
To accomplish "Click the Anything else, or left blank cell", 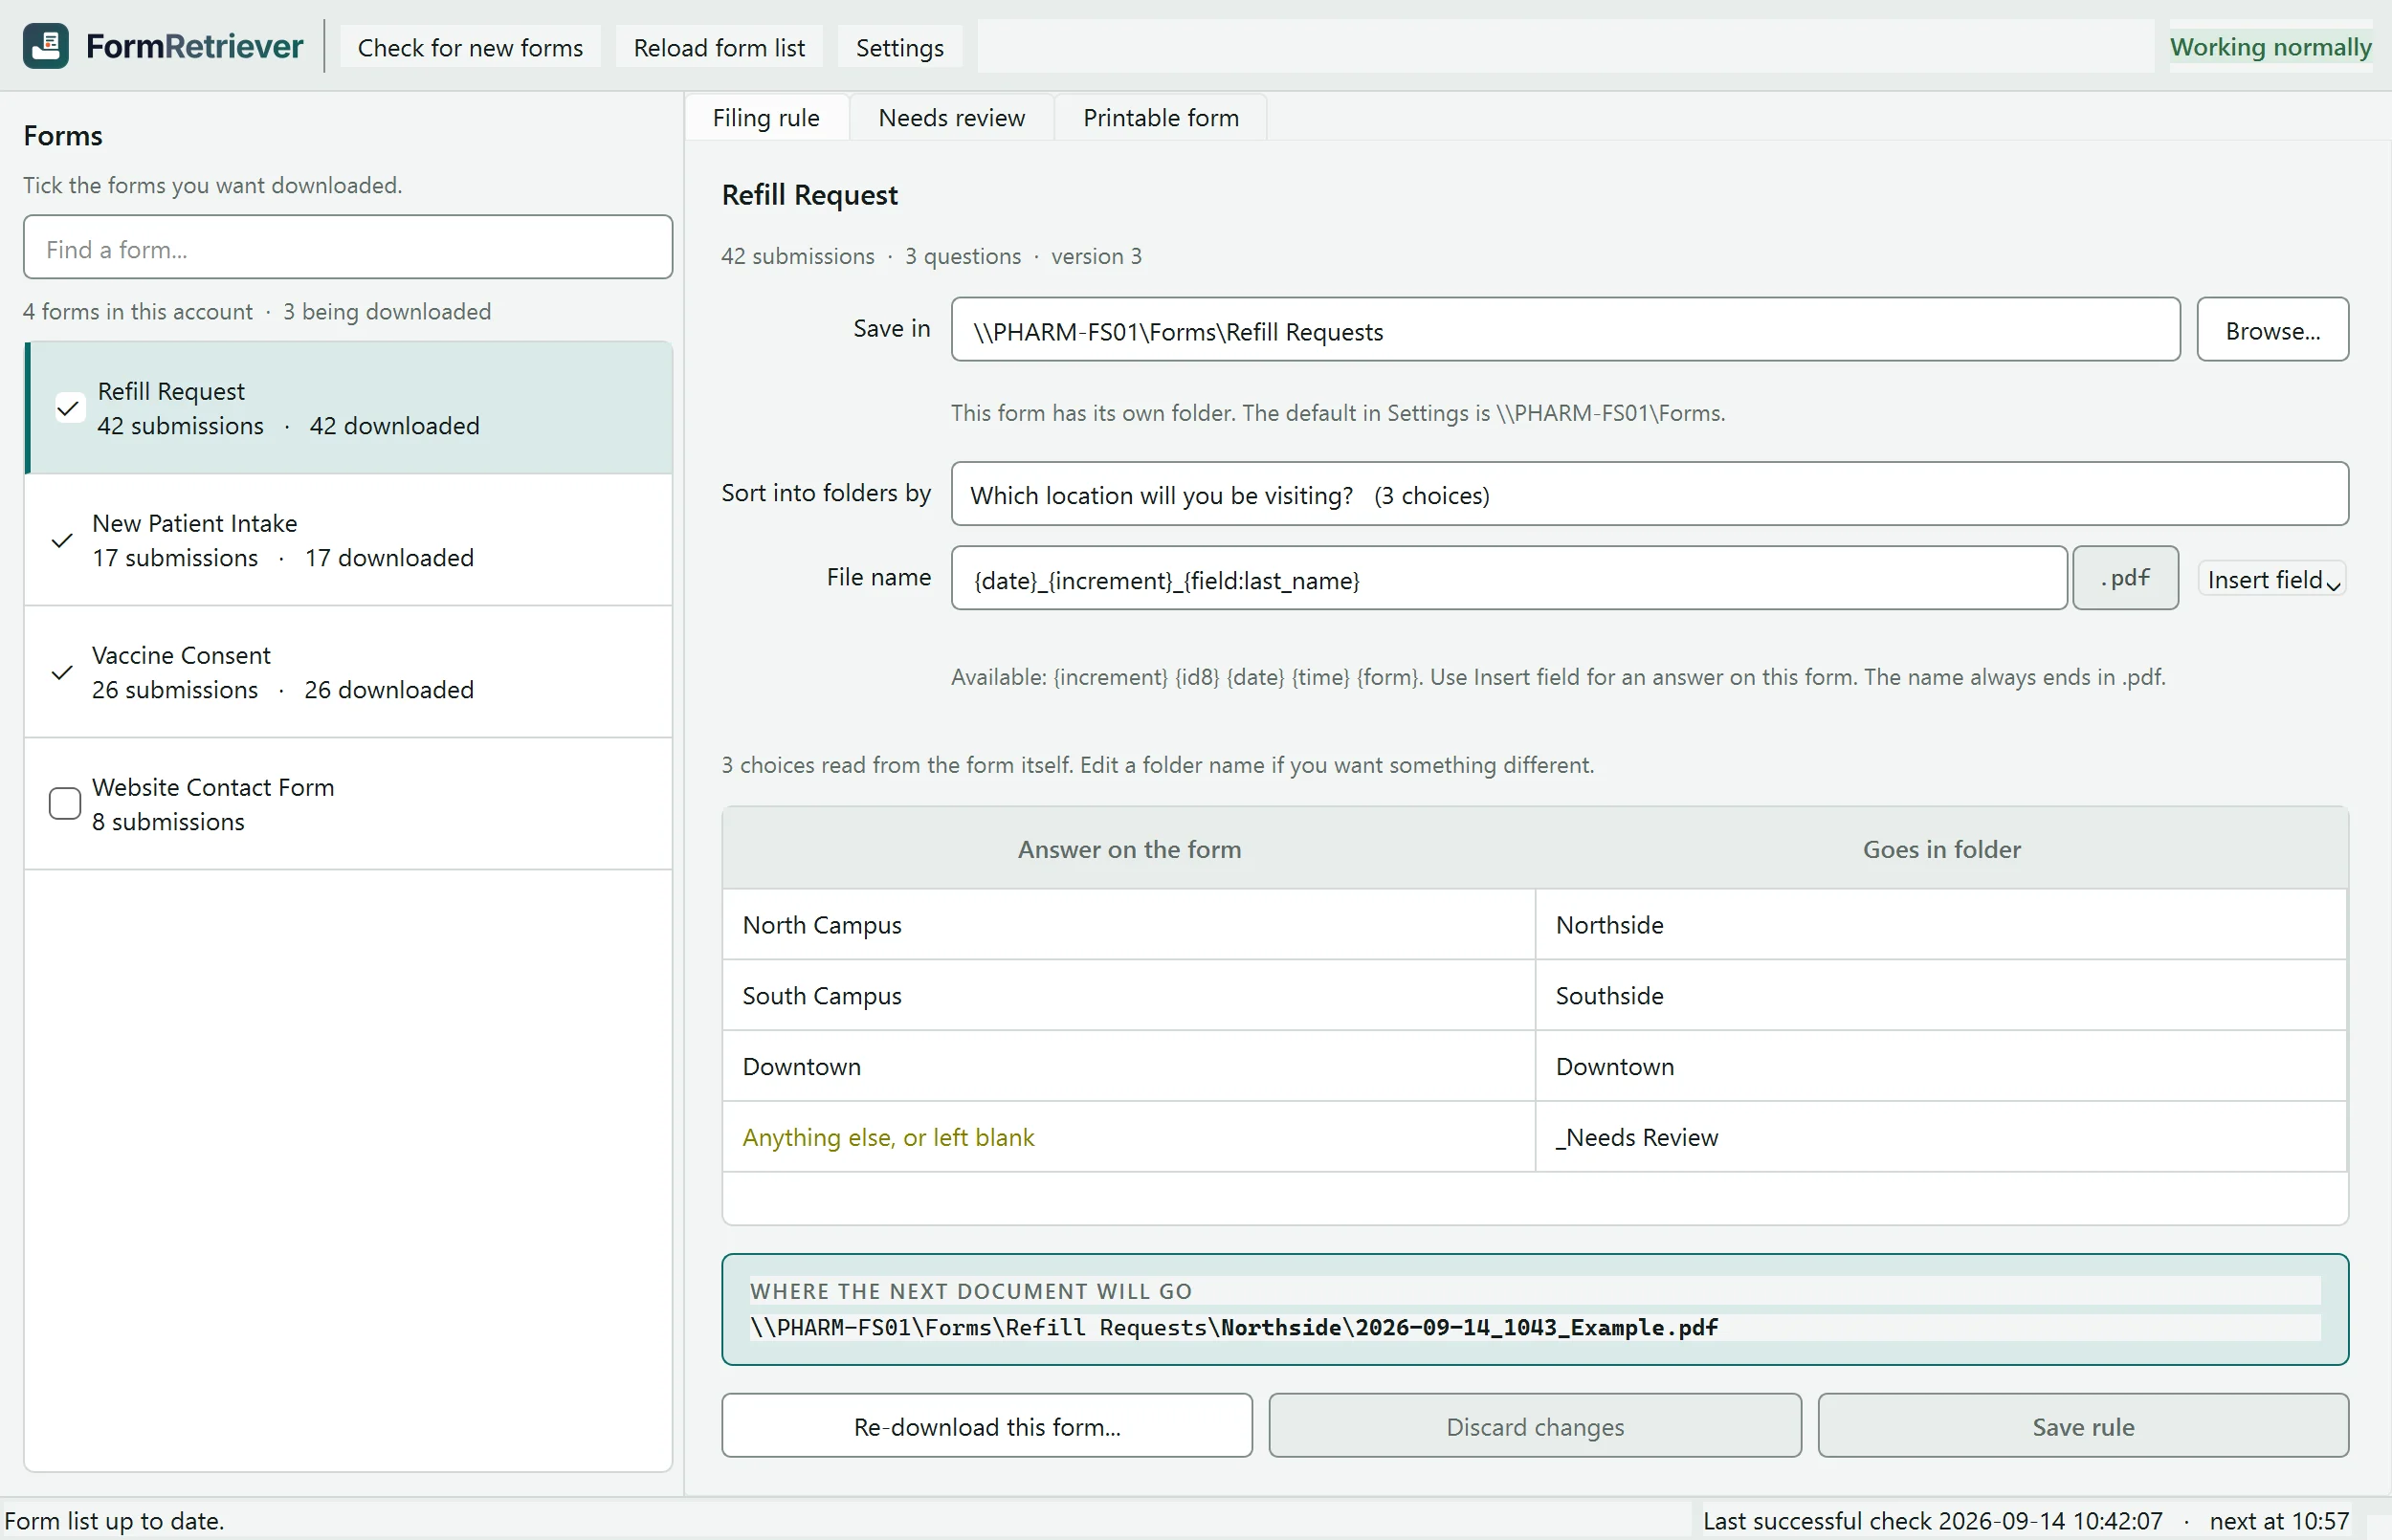I will pos(1128,1137).
